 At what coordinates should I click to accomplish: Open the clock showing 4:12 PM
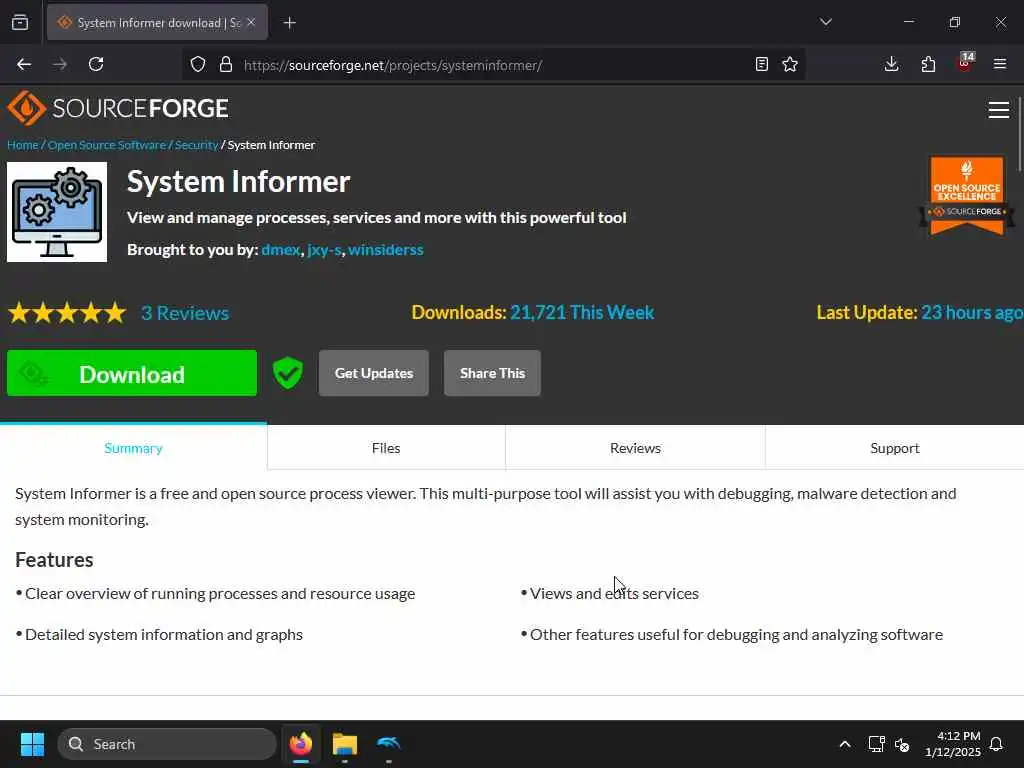click(x=953, y=744)
